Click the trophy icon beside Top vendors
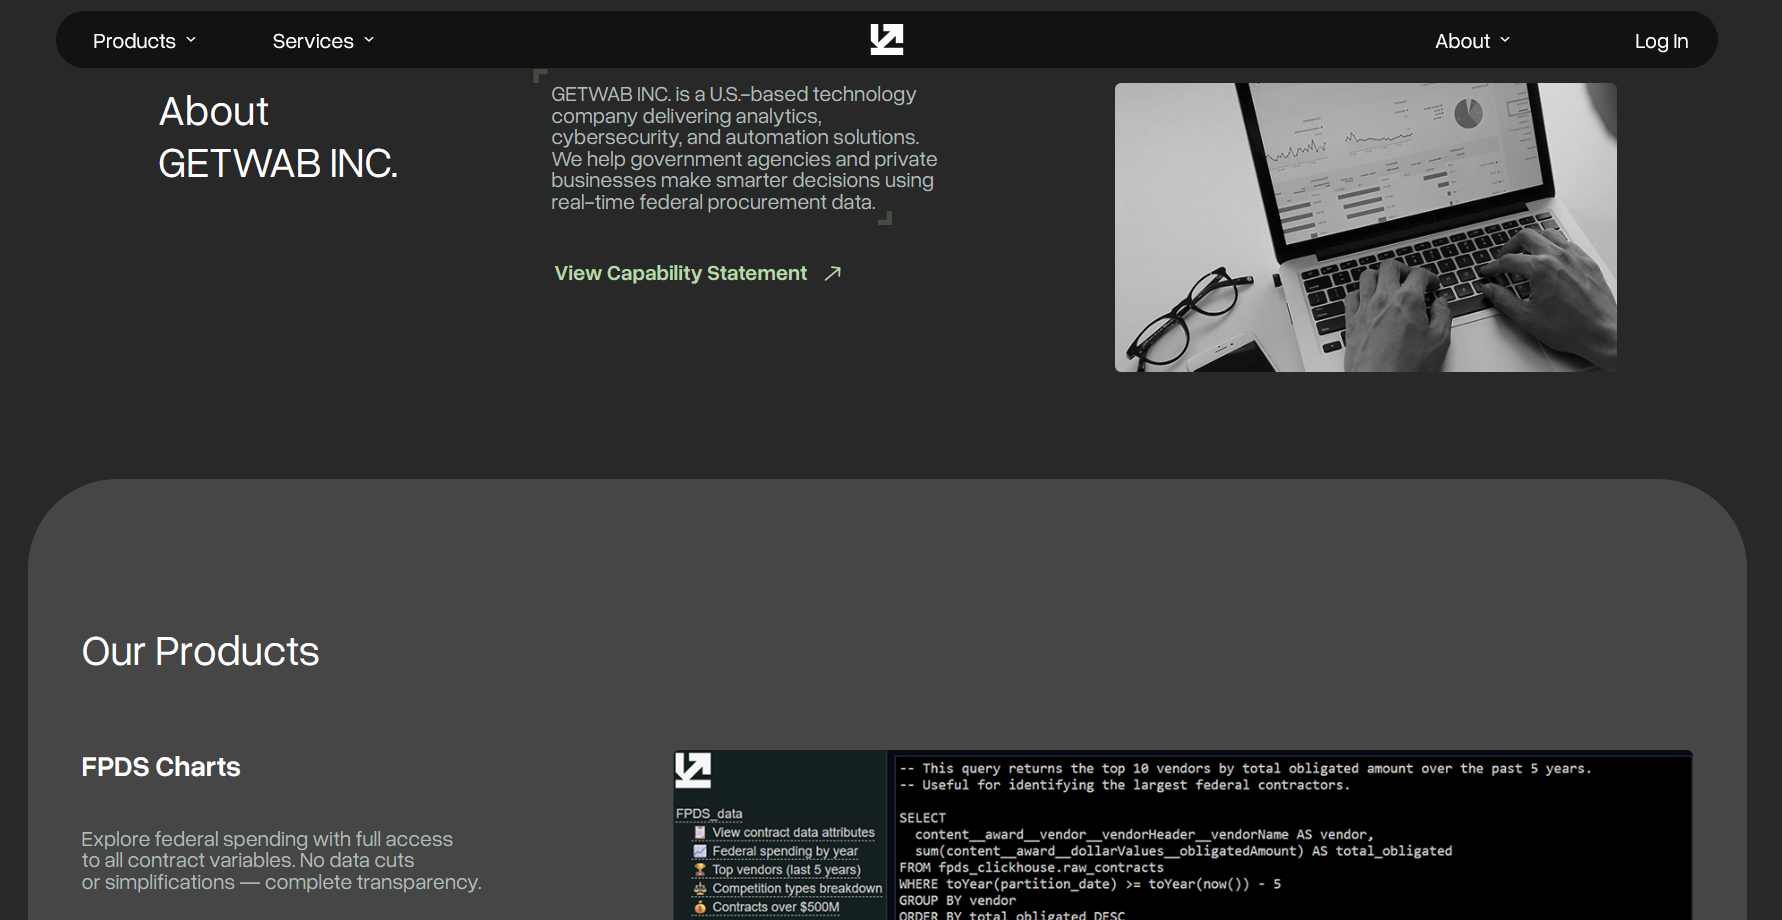 coord(700,870)
